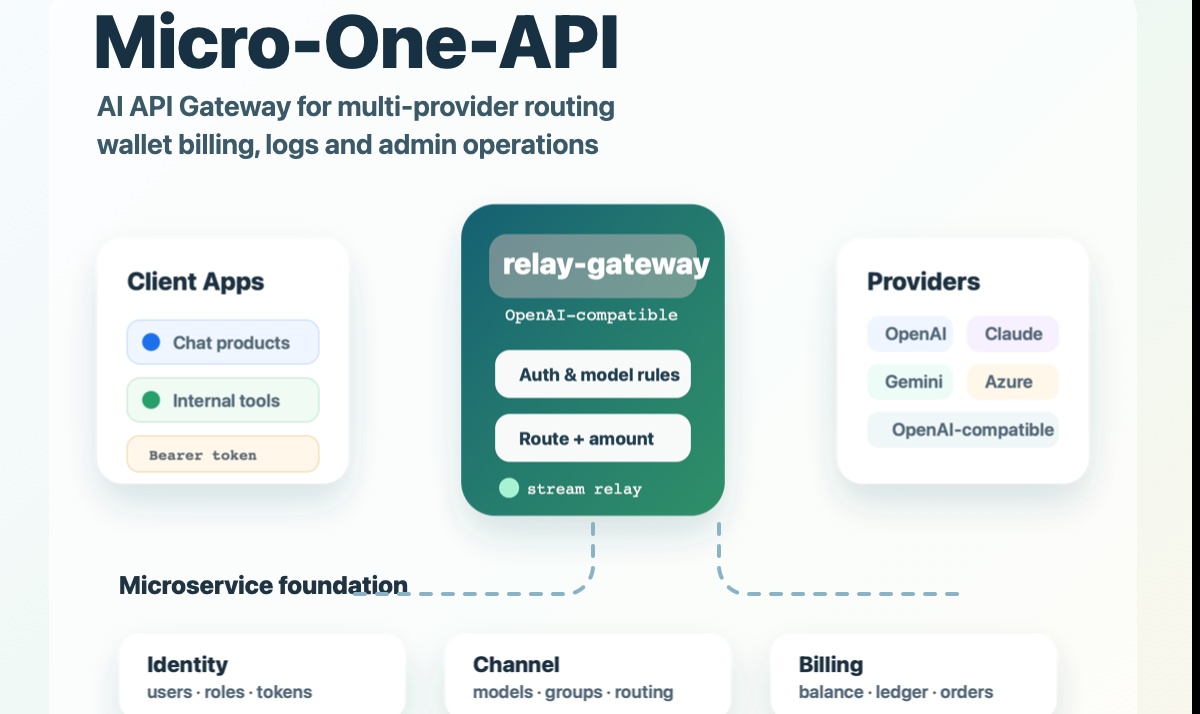The image size is (1200, 714).
Task: Select the Chat products chip
Action: click(223, 342)
